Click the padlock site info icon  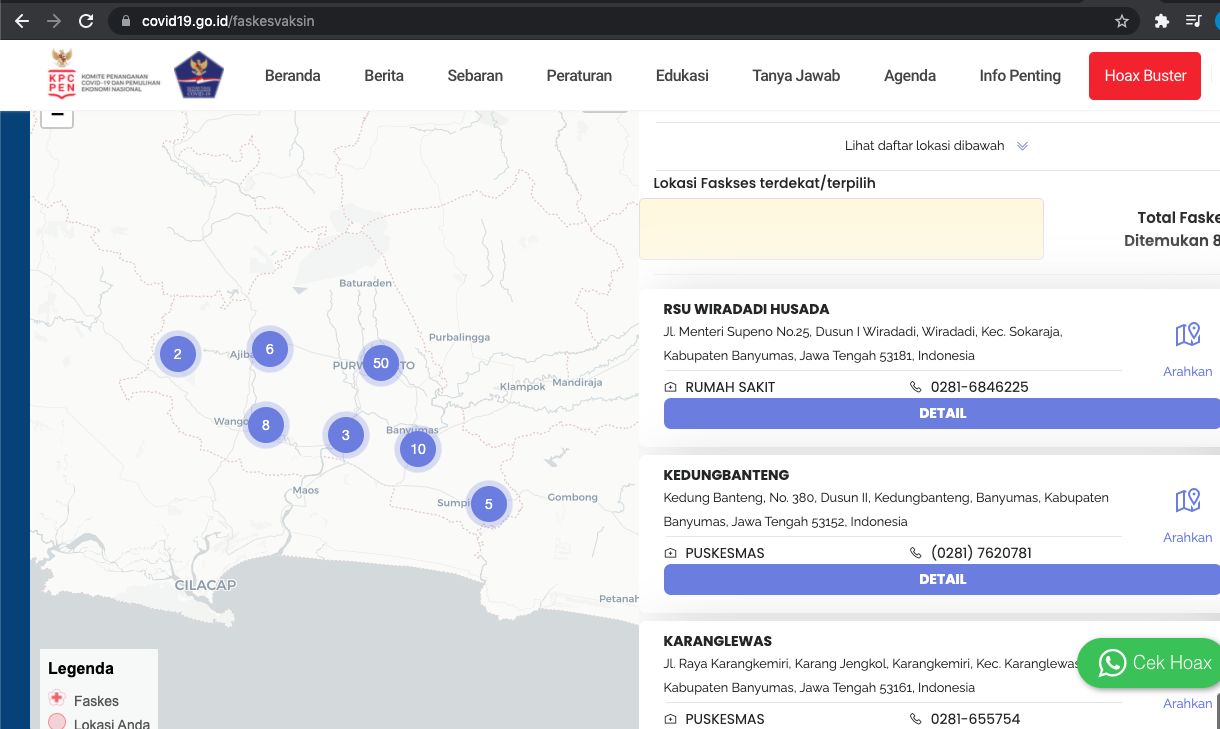(125, 20)
